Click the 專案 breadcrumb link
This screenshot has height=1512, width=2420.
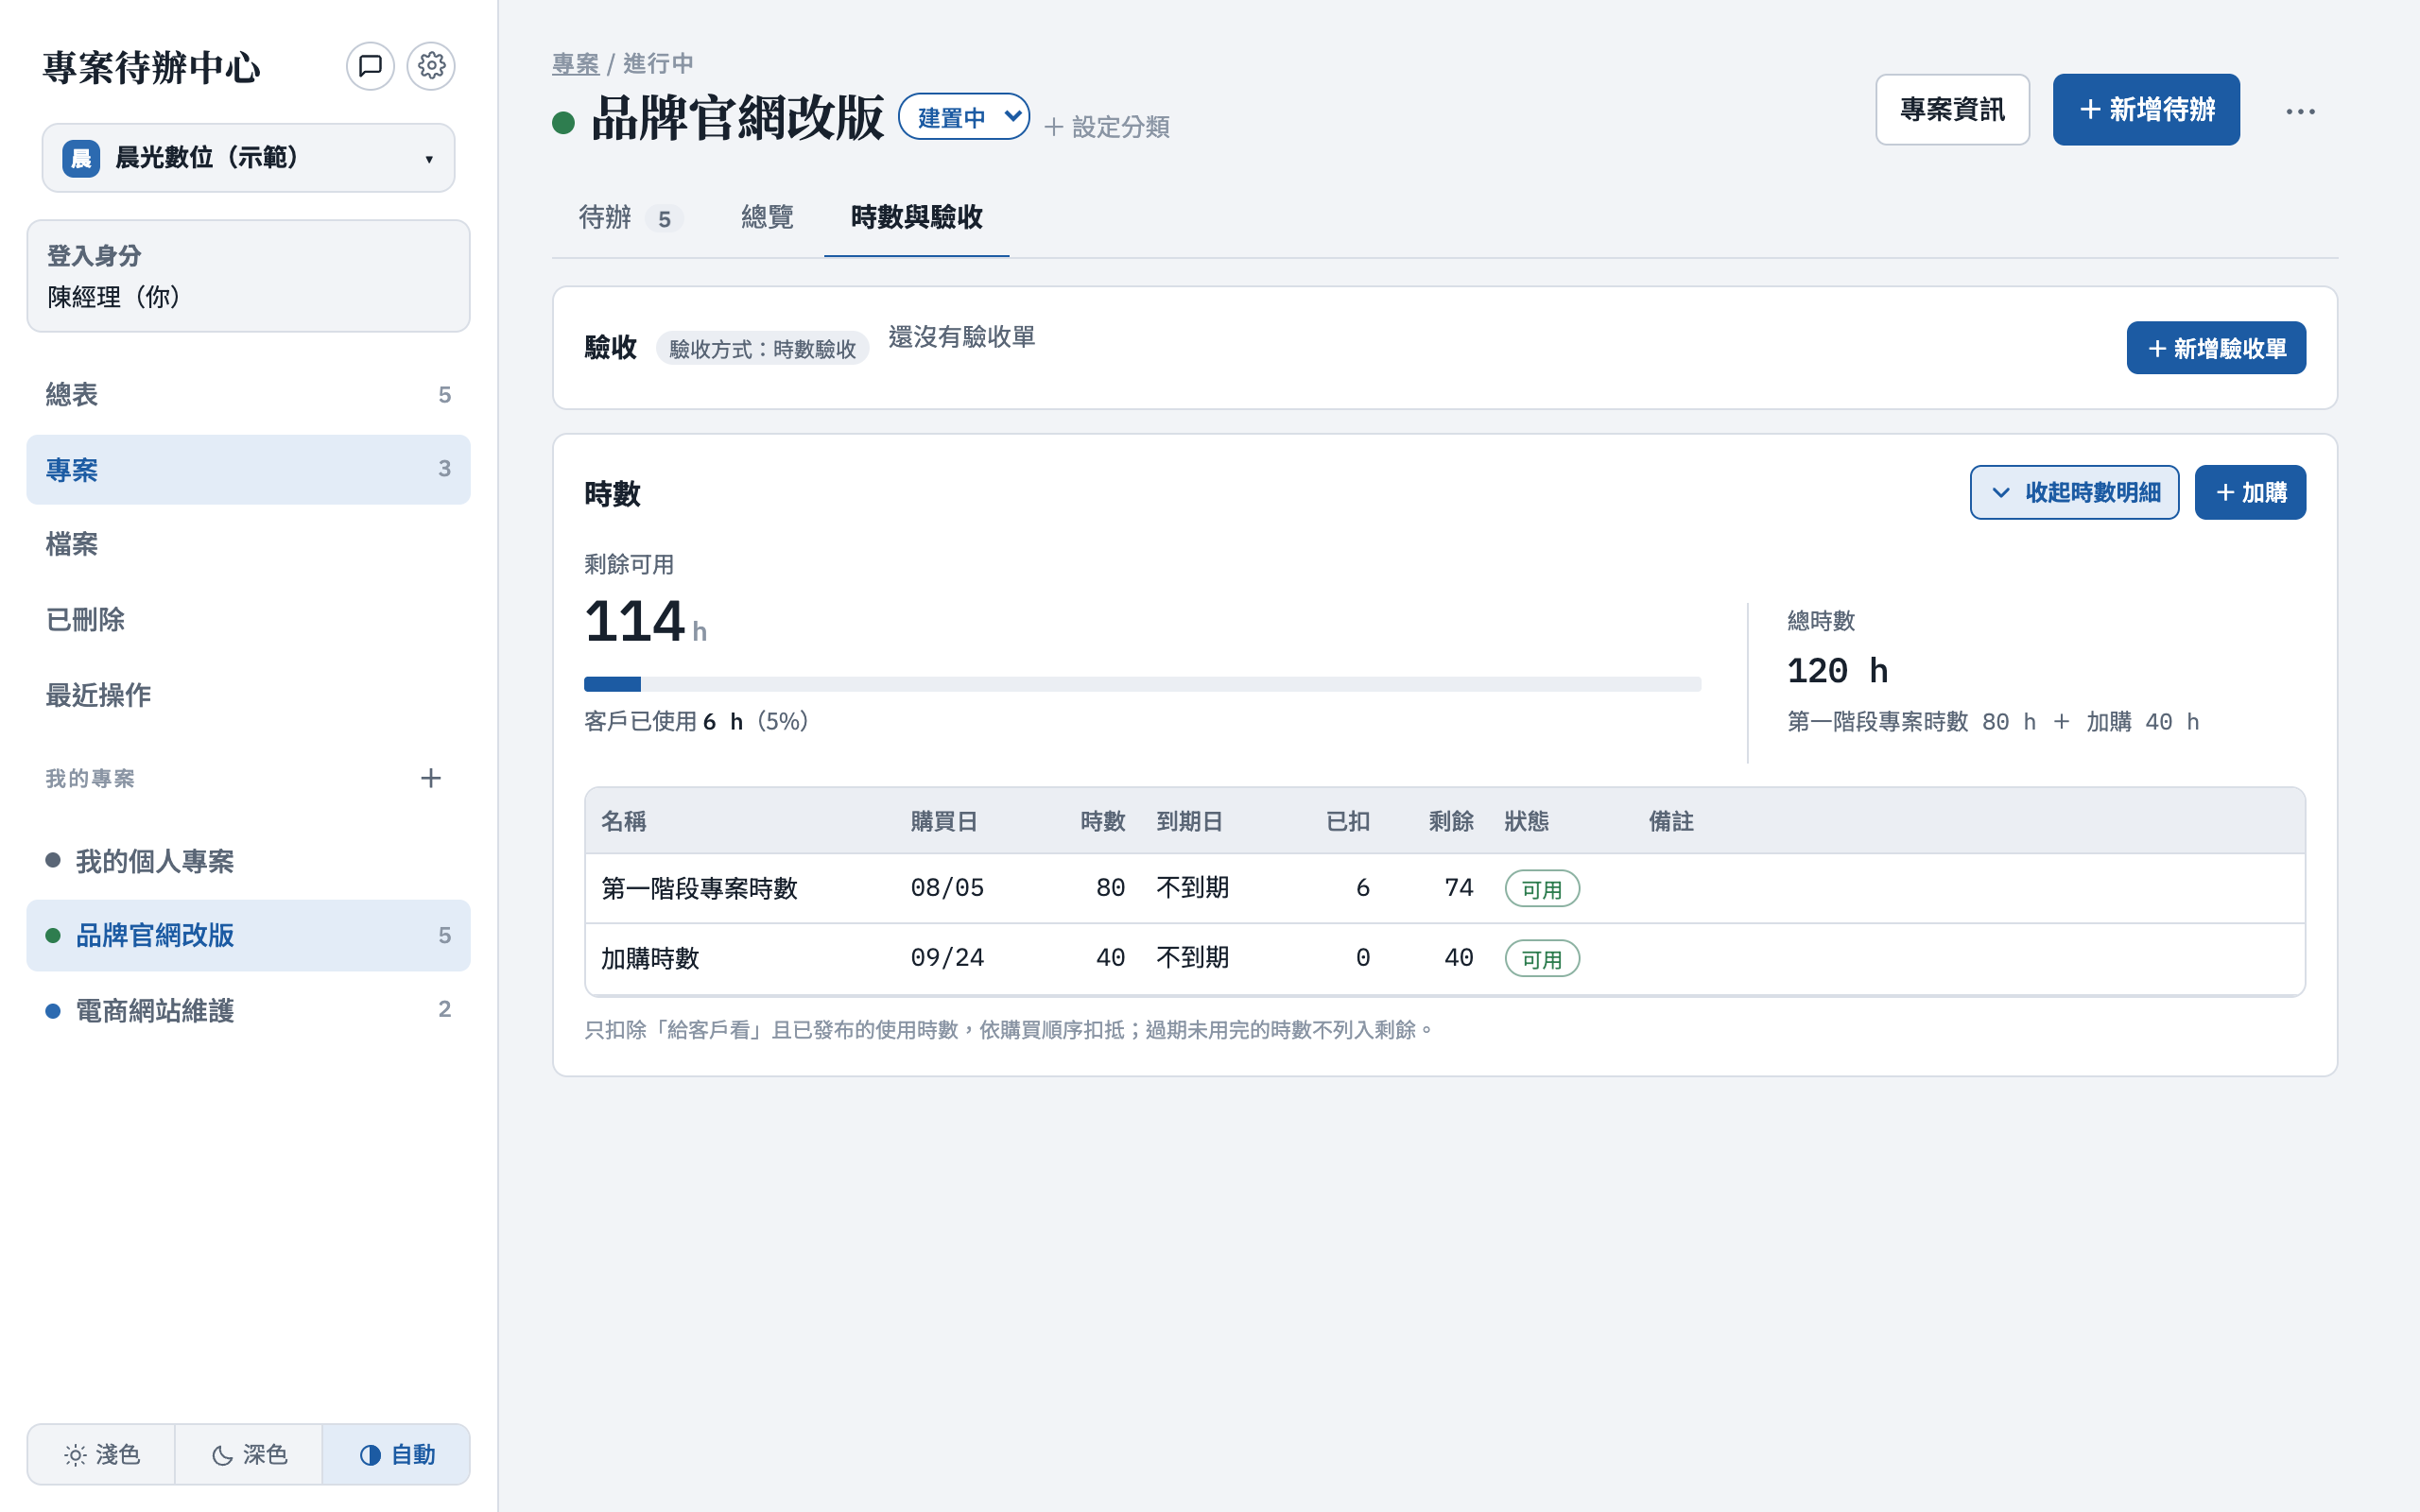click(x=575, y=64)
